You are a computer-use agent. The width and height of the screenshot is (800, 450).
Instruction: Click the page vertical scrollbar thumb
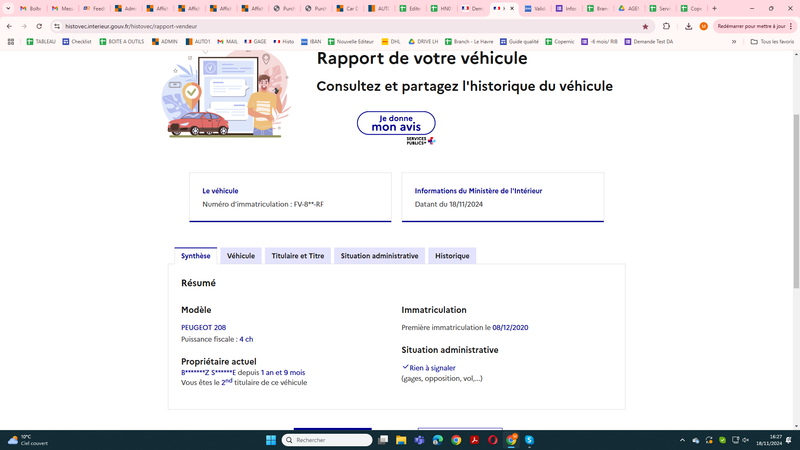(796, 202)
